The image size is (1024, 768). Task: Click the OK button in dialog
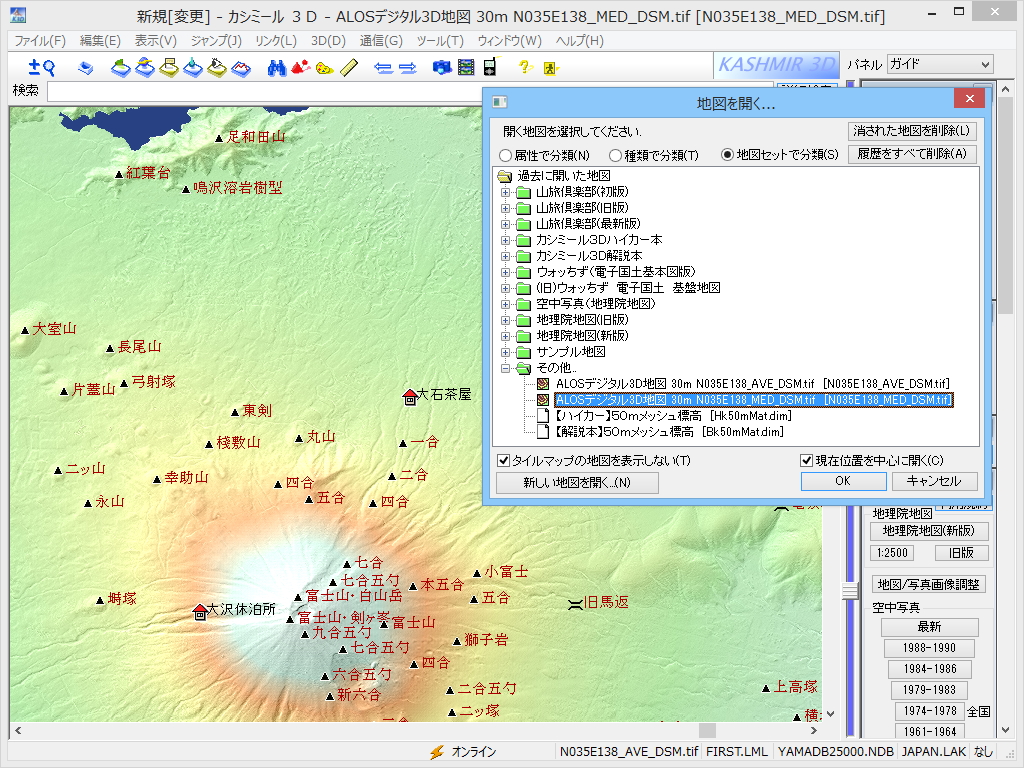pos(843,481)
